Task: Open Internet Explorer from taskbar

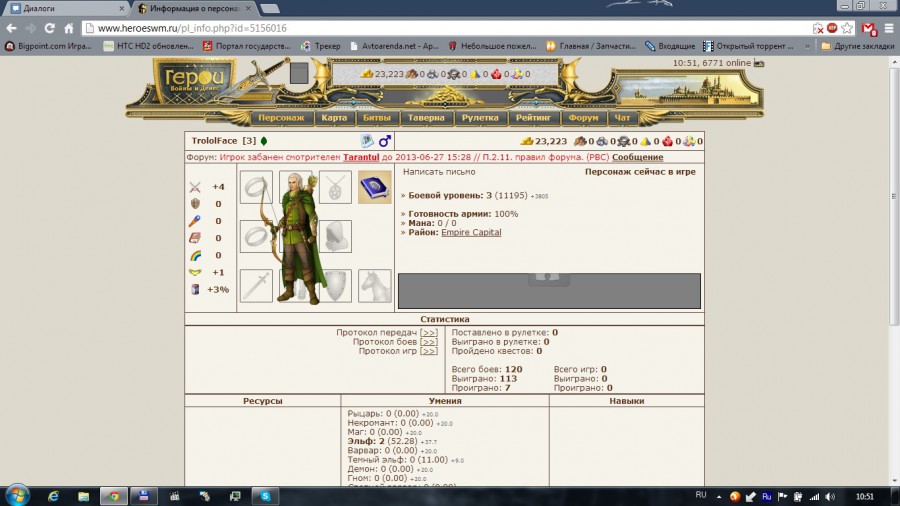Action: [53, 496]
